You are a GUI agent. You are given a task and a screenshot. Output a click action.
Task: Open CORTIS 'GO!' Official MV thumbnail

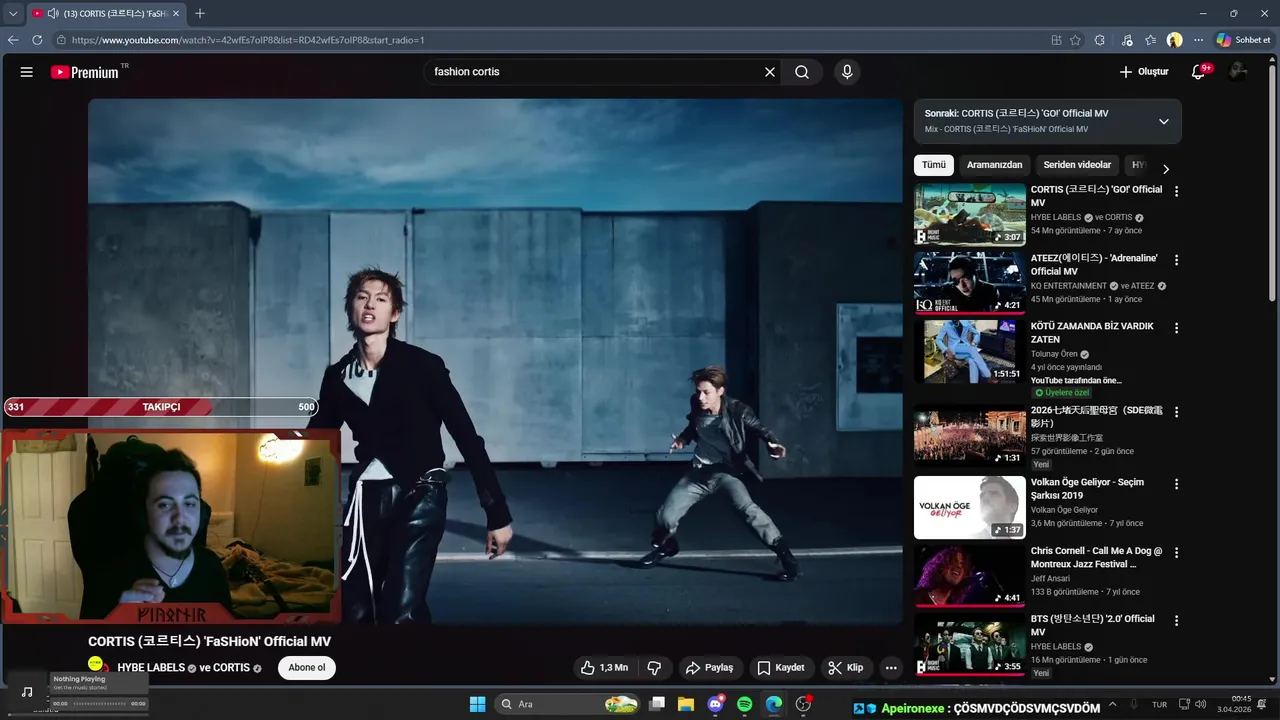tap(970, 214)
